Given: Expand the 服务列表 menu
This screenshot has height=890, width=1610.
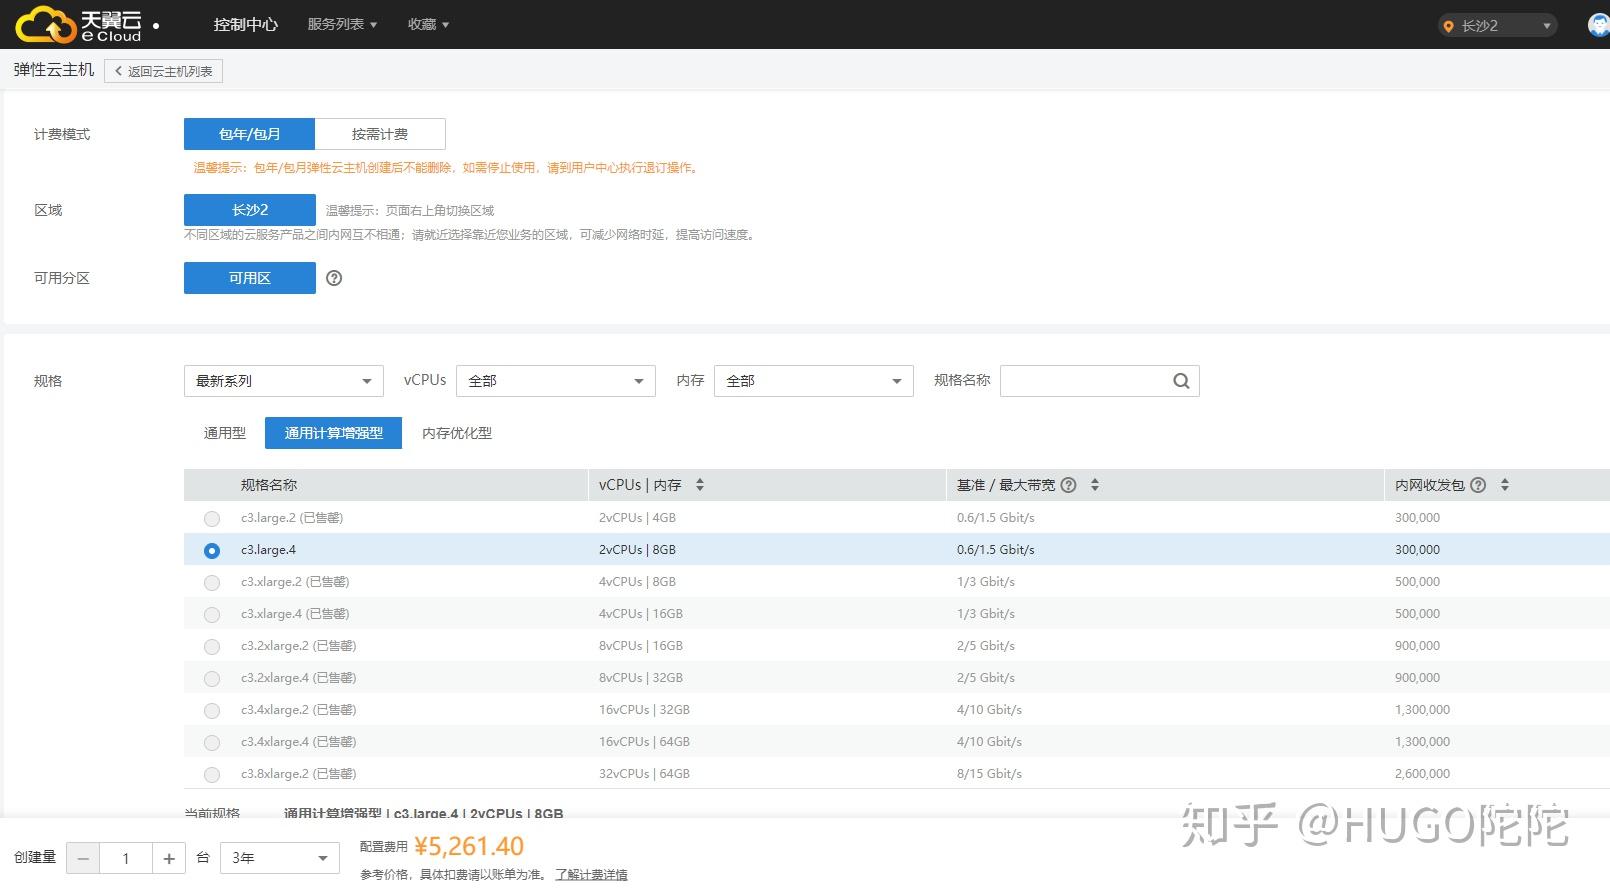Looking at the screenshot, I should click(x=342, y=24).
